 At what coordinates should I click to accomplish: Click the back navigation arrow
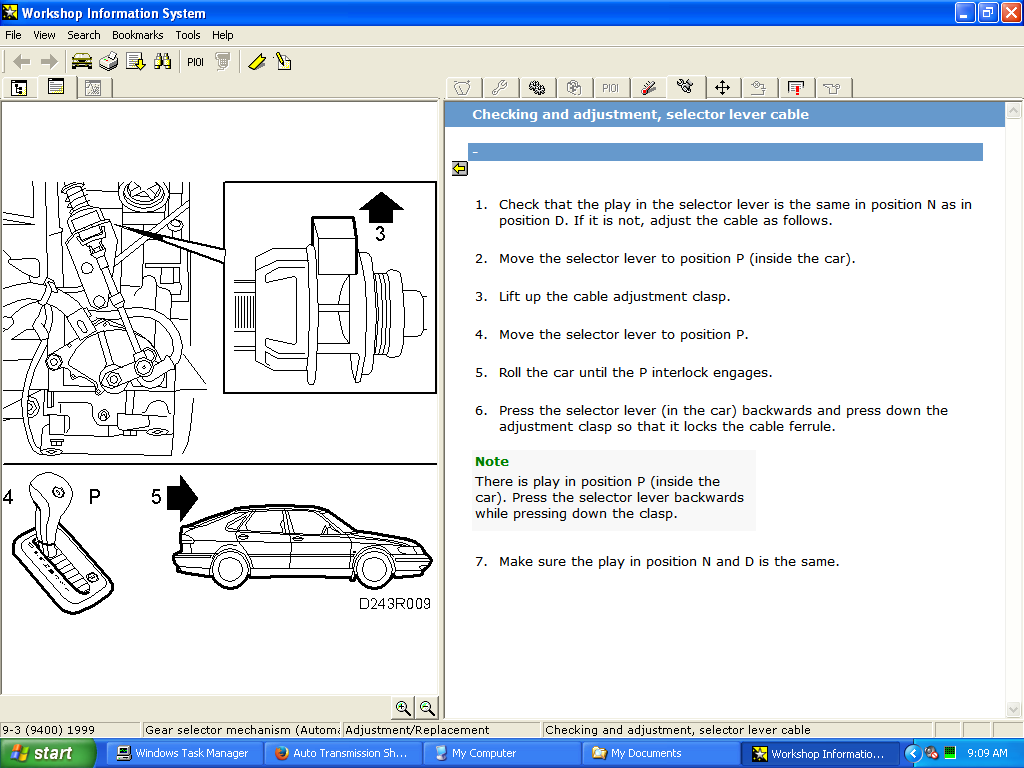click(20, 61)
